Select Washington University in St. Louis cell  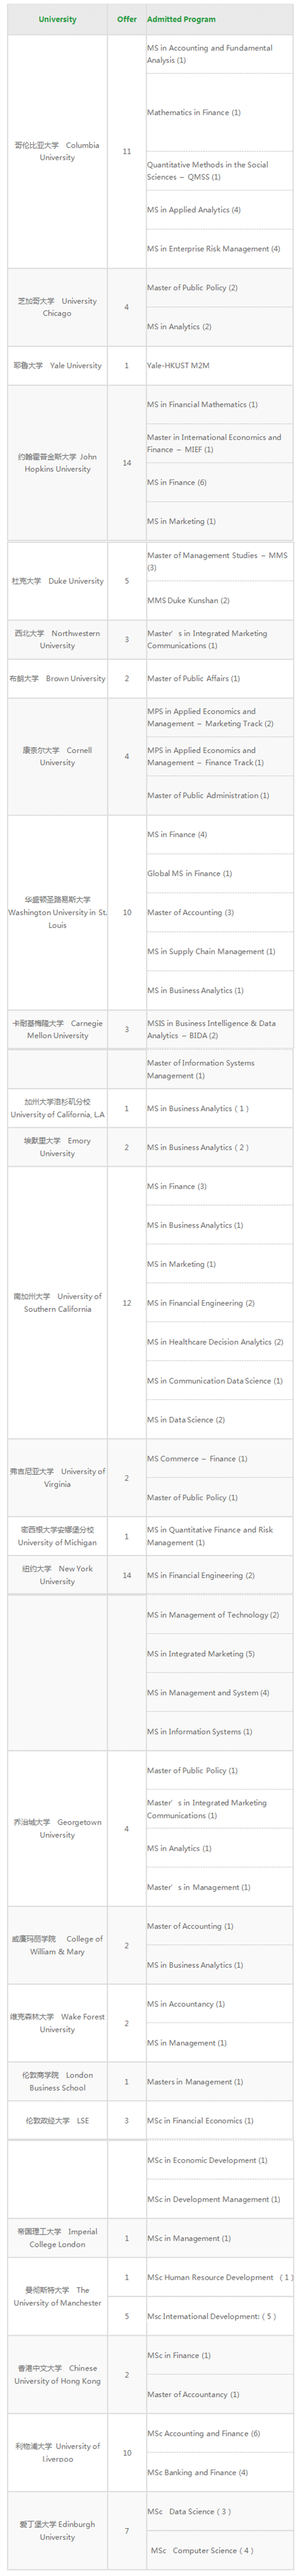(57, 912)
